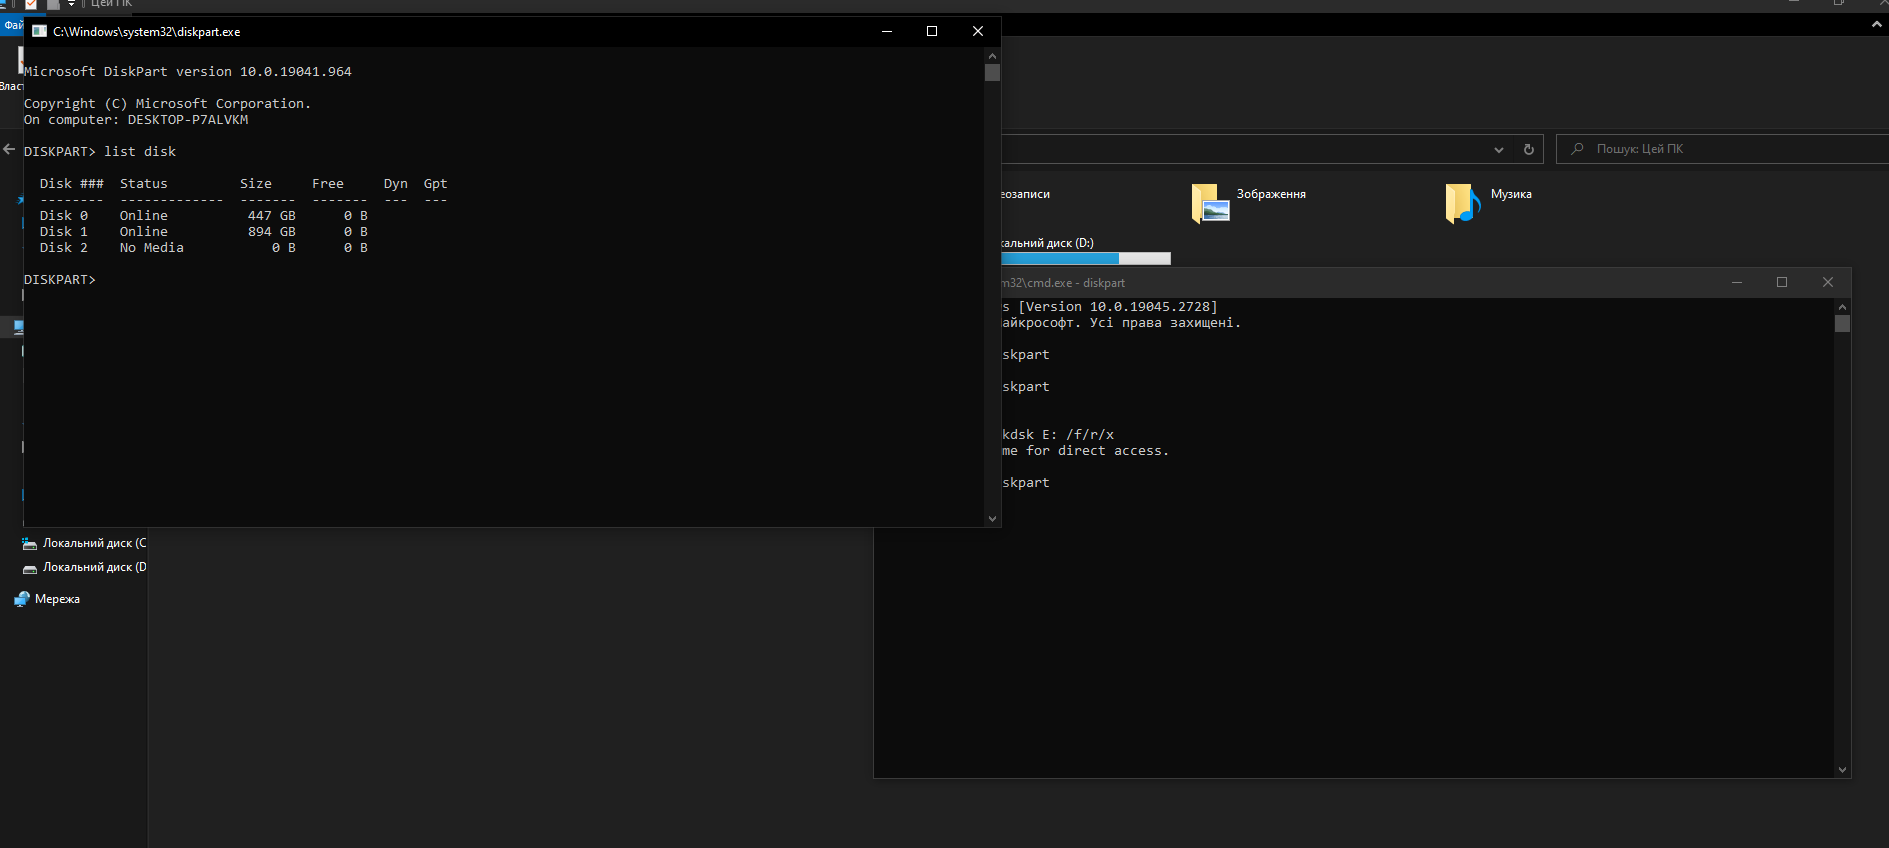Select the 'альний диск (D:)' drive label

pos(1048,243)
